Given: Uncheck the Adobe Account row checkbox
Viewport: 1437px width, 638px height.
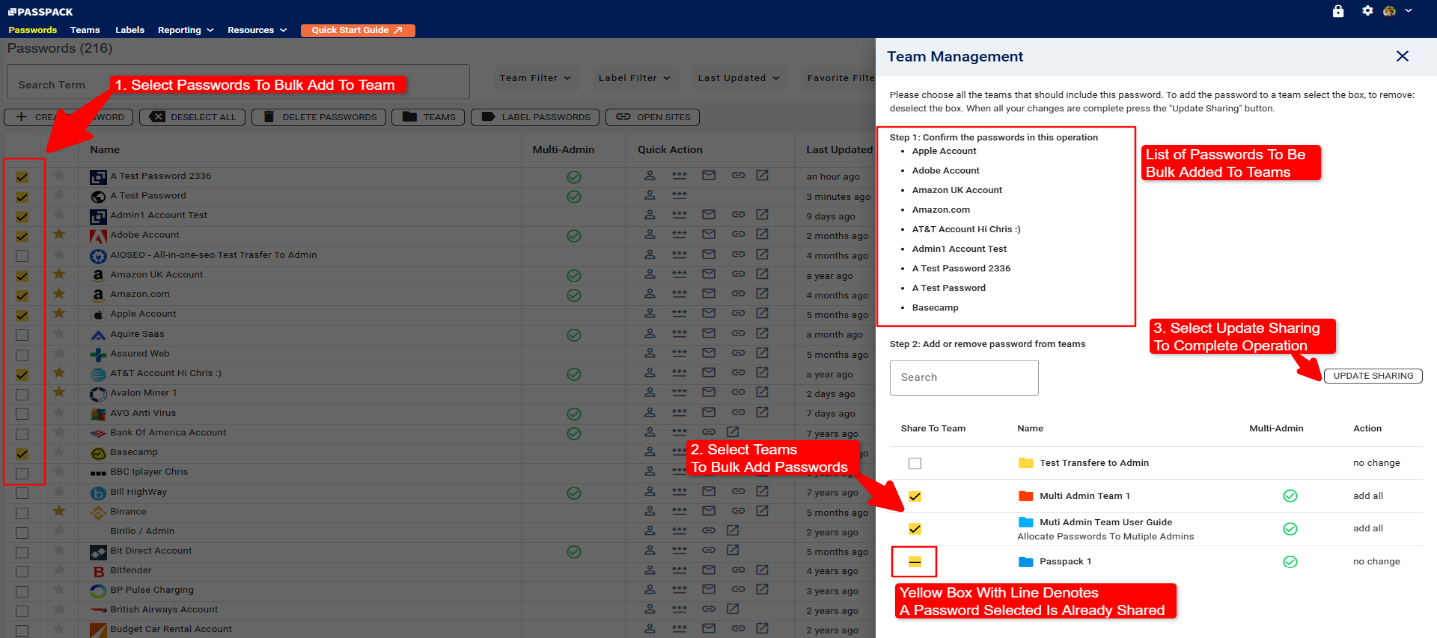Looking at the screenshot, I should tap(22, 236).
